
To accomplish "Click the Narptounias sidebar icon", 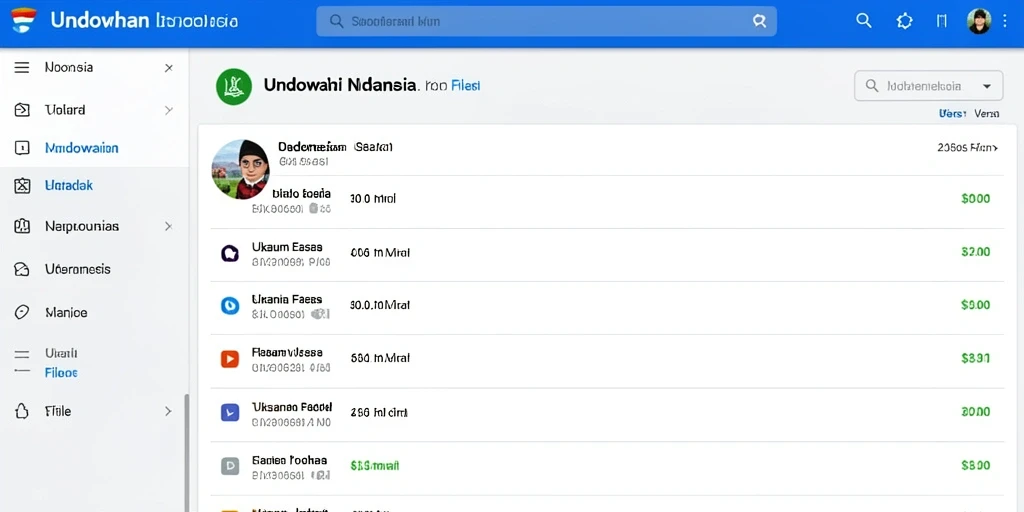I will pos(22,226).
